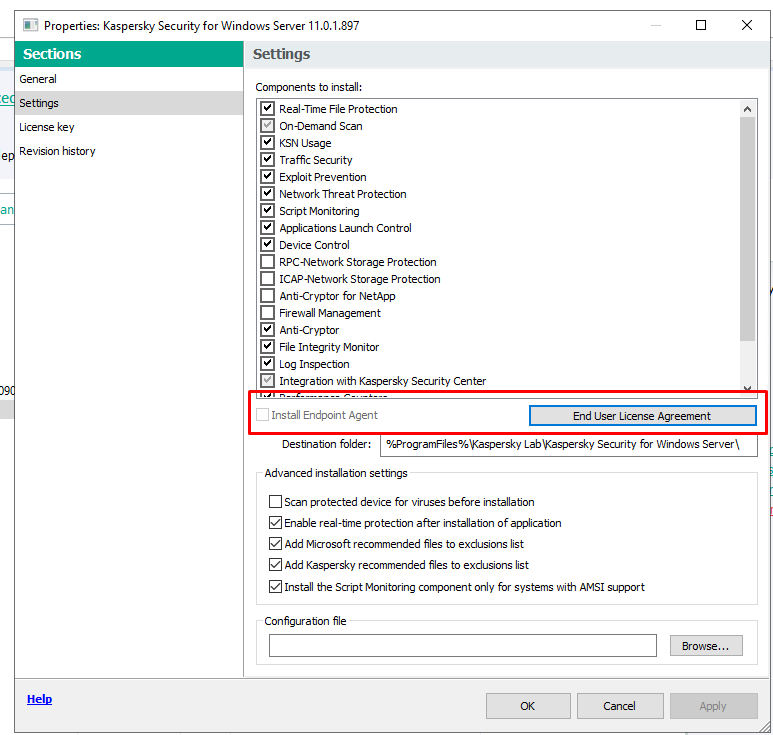Screen dimensions: 773x735
Task: Enable Firewall Management component
Action: pyautogui.click(x=267, y=313)
